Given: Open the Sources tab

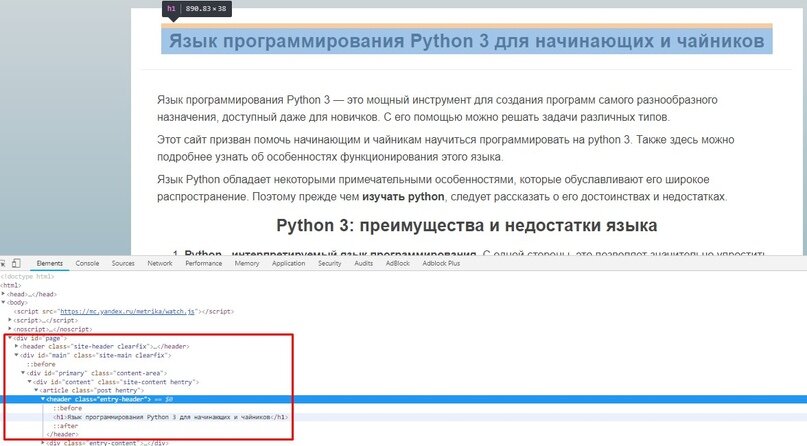Looking at the screenshot, I should 123,263.
